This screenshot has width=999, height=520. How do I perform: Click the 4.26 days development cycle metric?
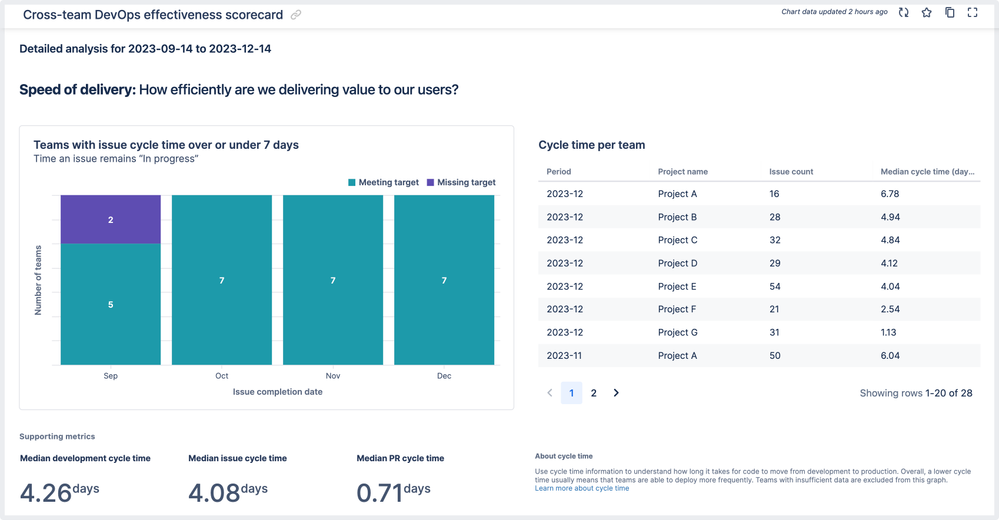click(59, 492)
